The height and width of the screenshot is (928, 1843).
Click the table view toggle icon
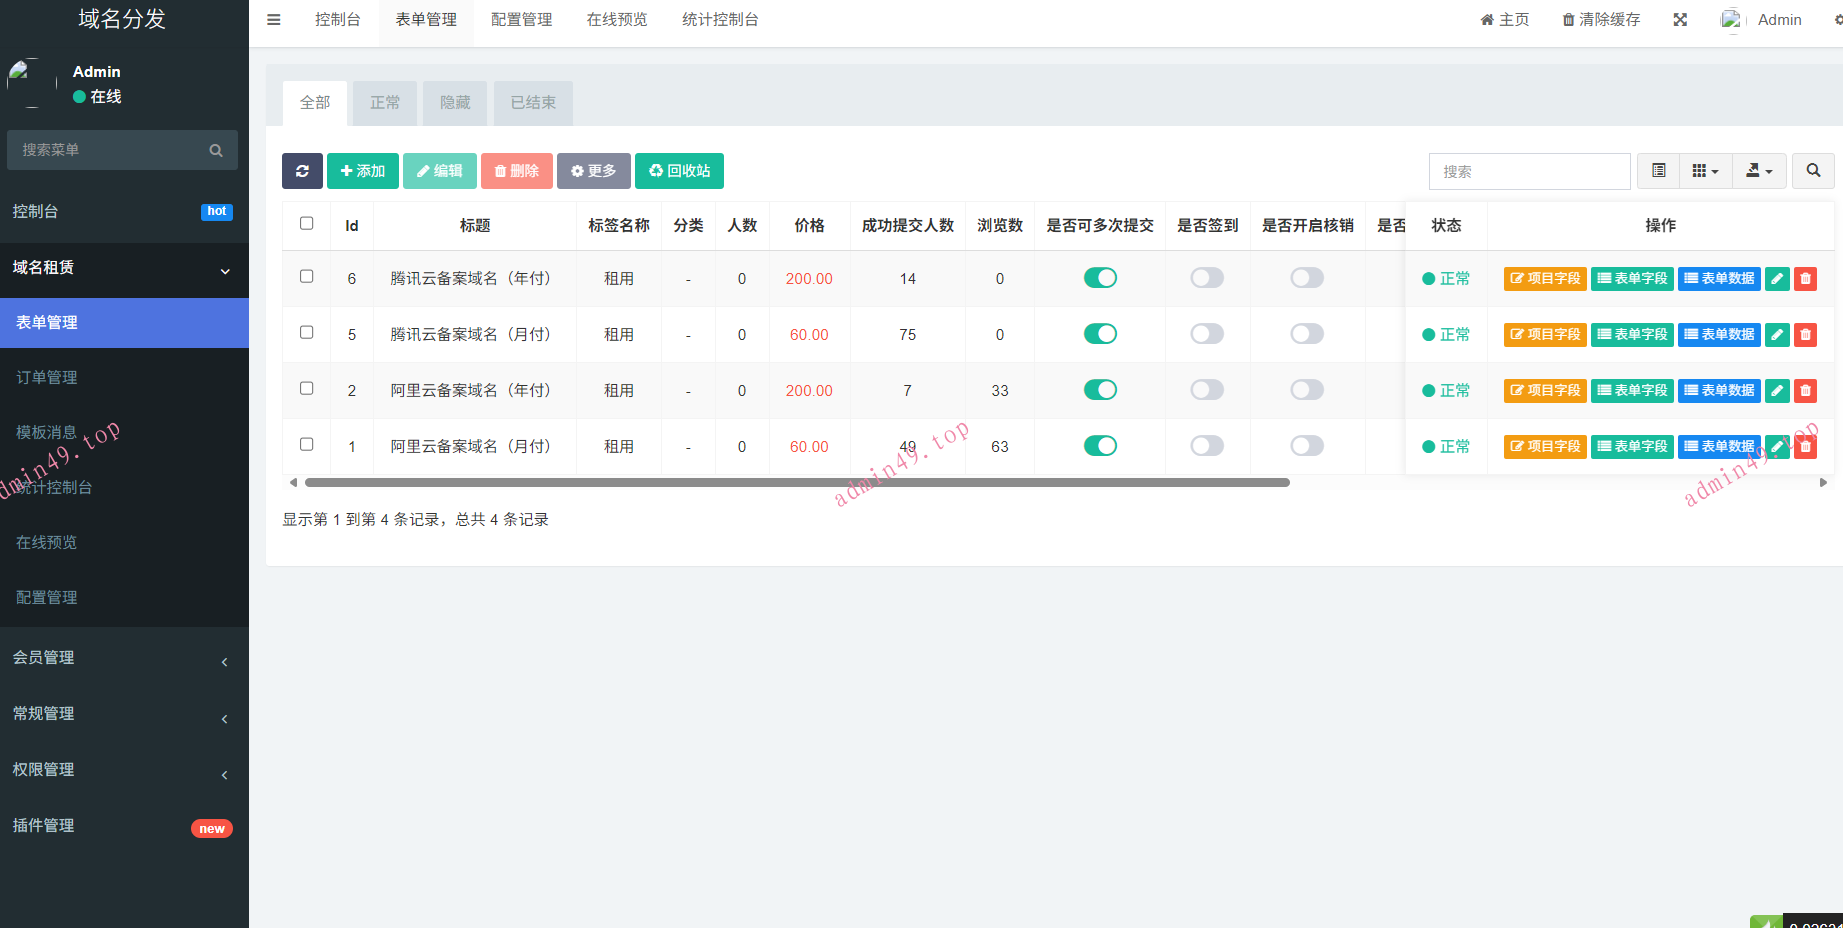tap(1658, 171)
